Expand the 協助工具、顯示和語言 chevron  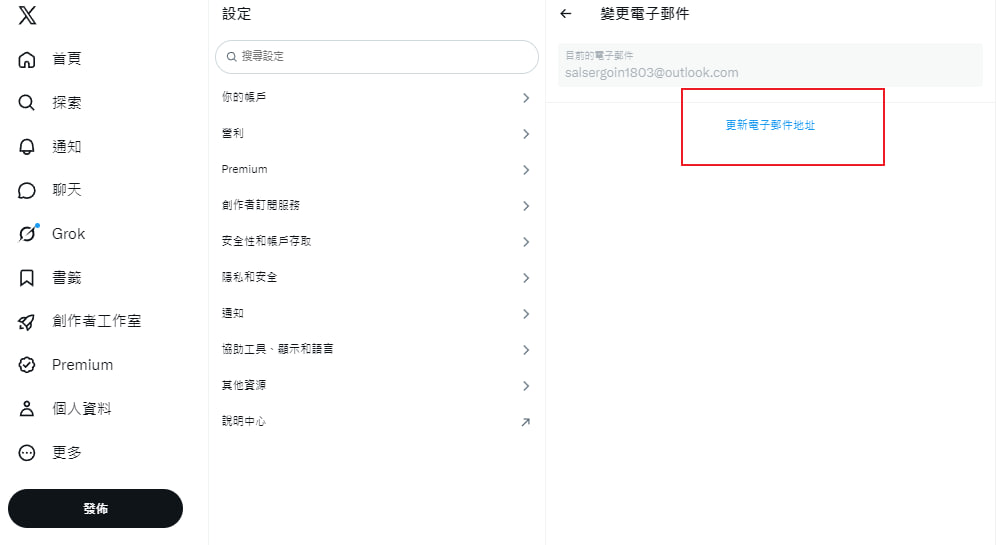click(526, 350)
